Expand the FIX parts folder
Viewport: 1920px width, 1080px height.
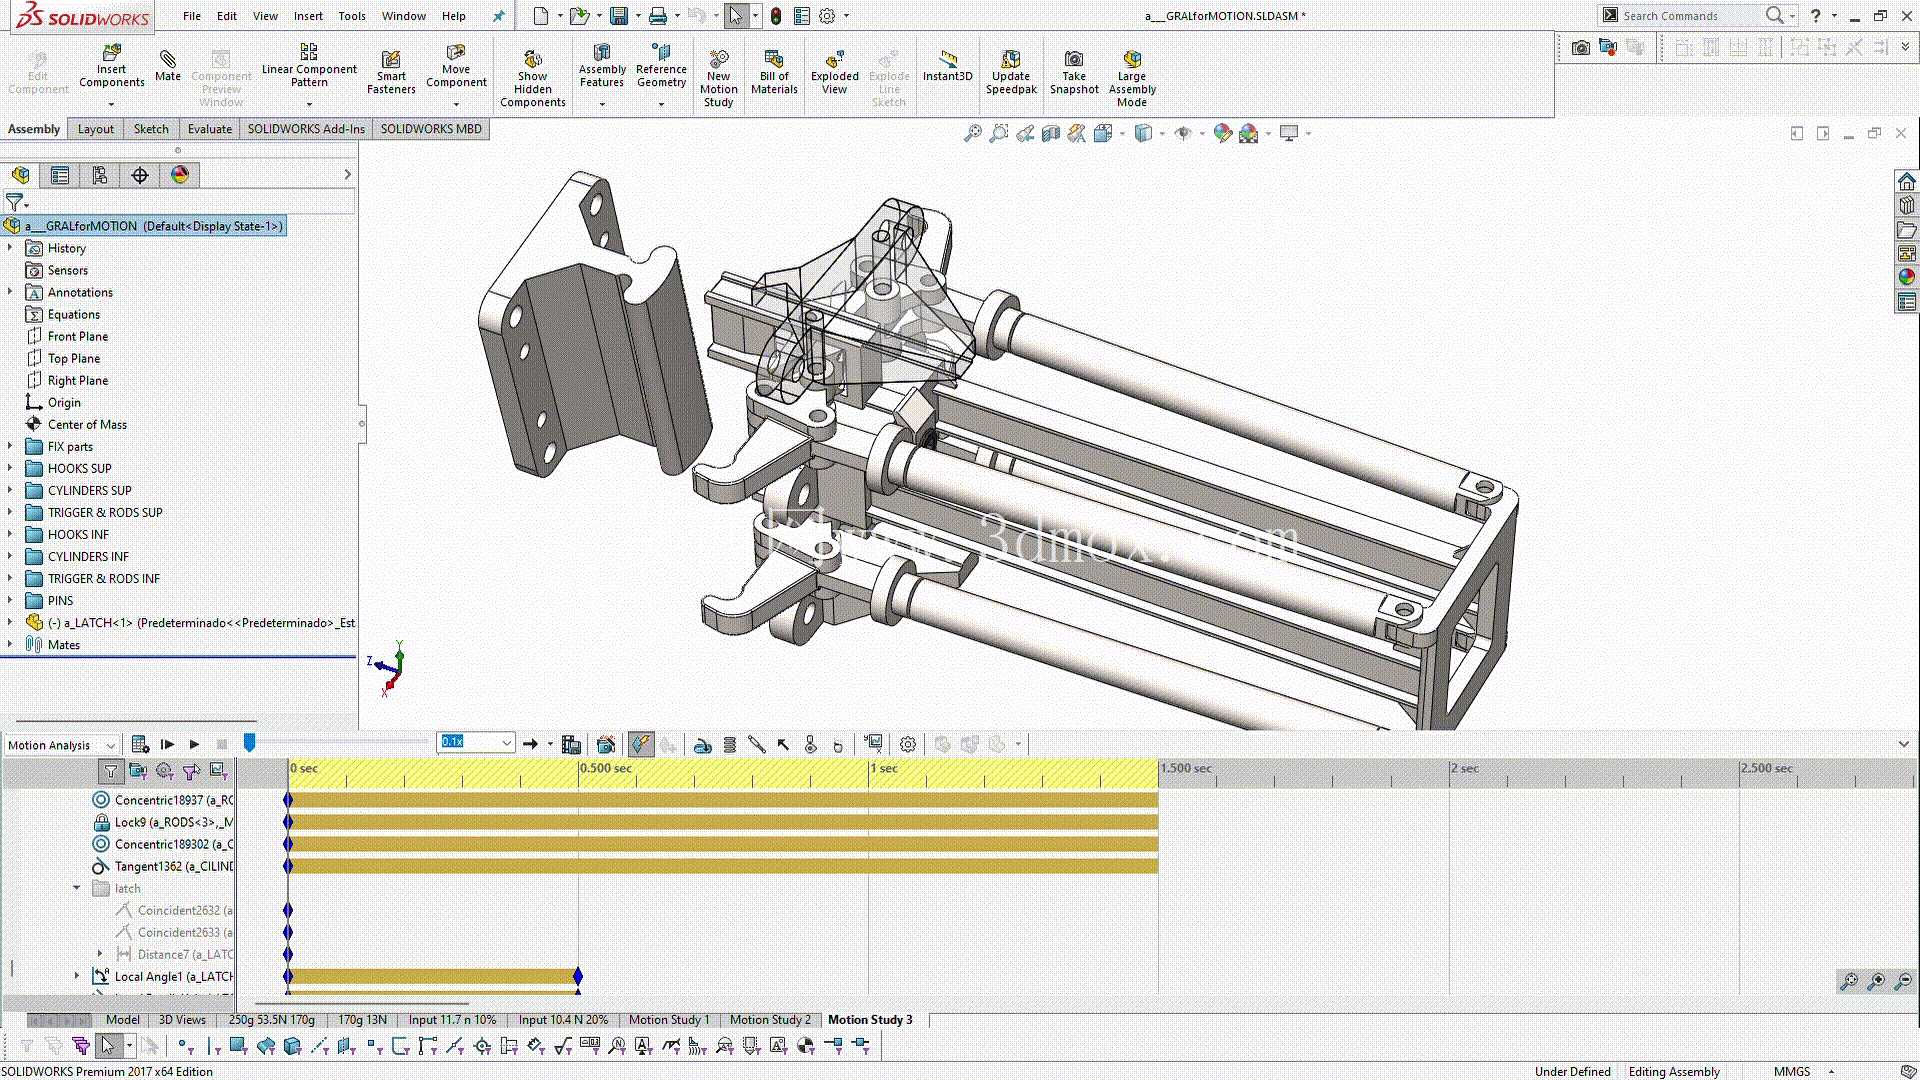[10, 446]
